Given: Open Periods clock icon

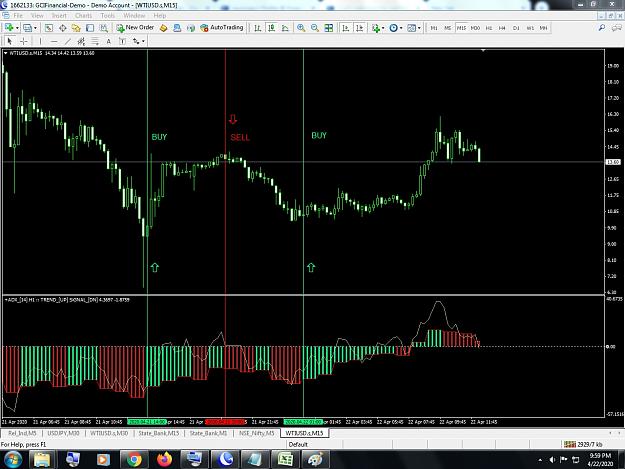Looking at the screenshot, I should pos(393,28).
